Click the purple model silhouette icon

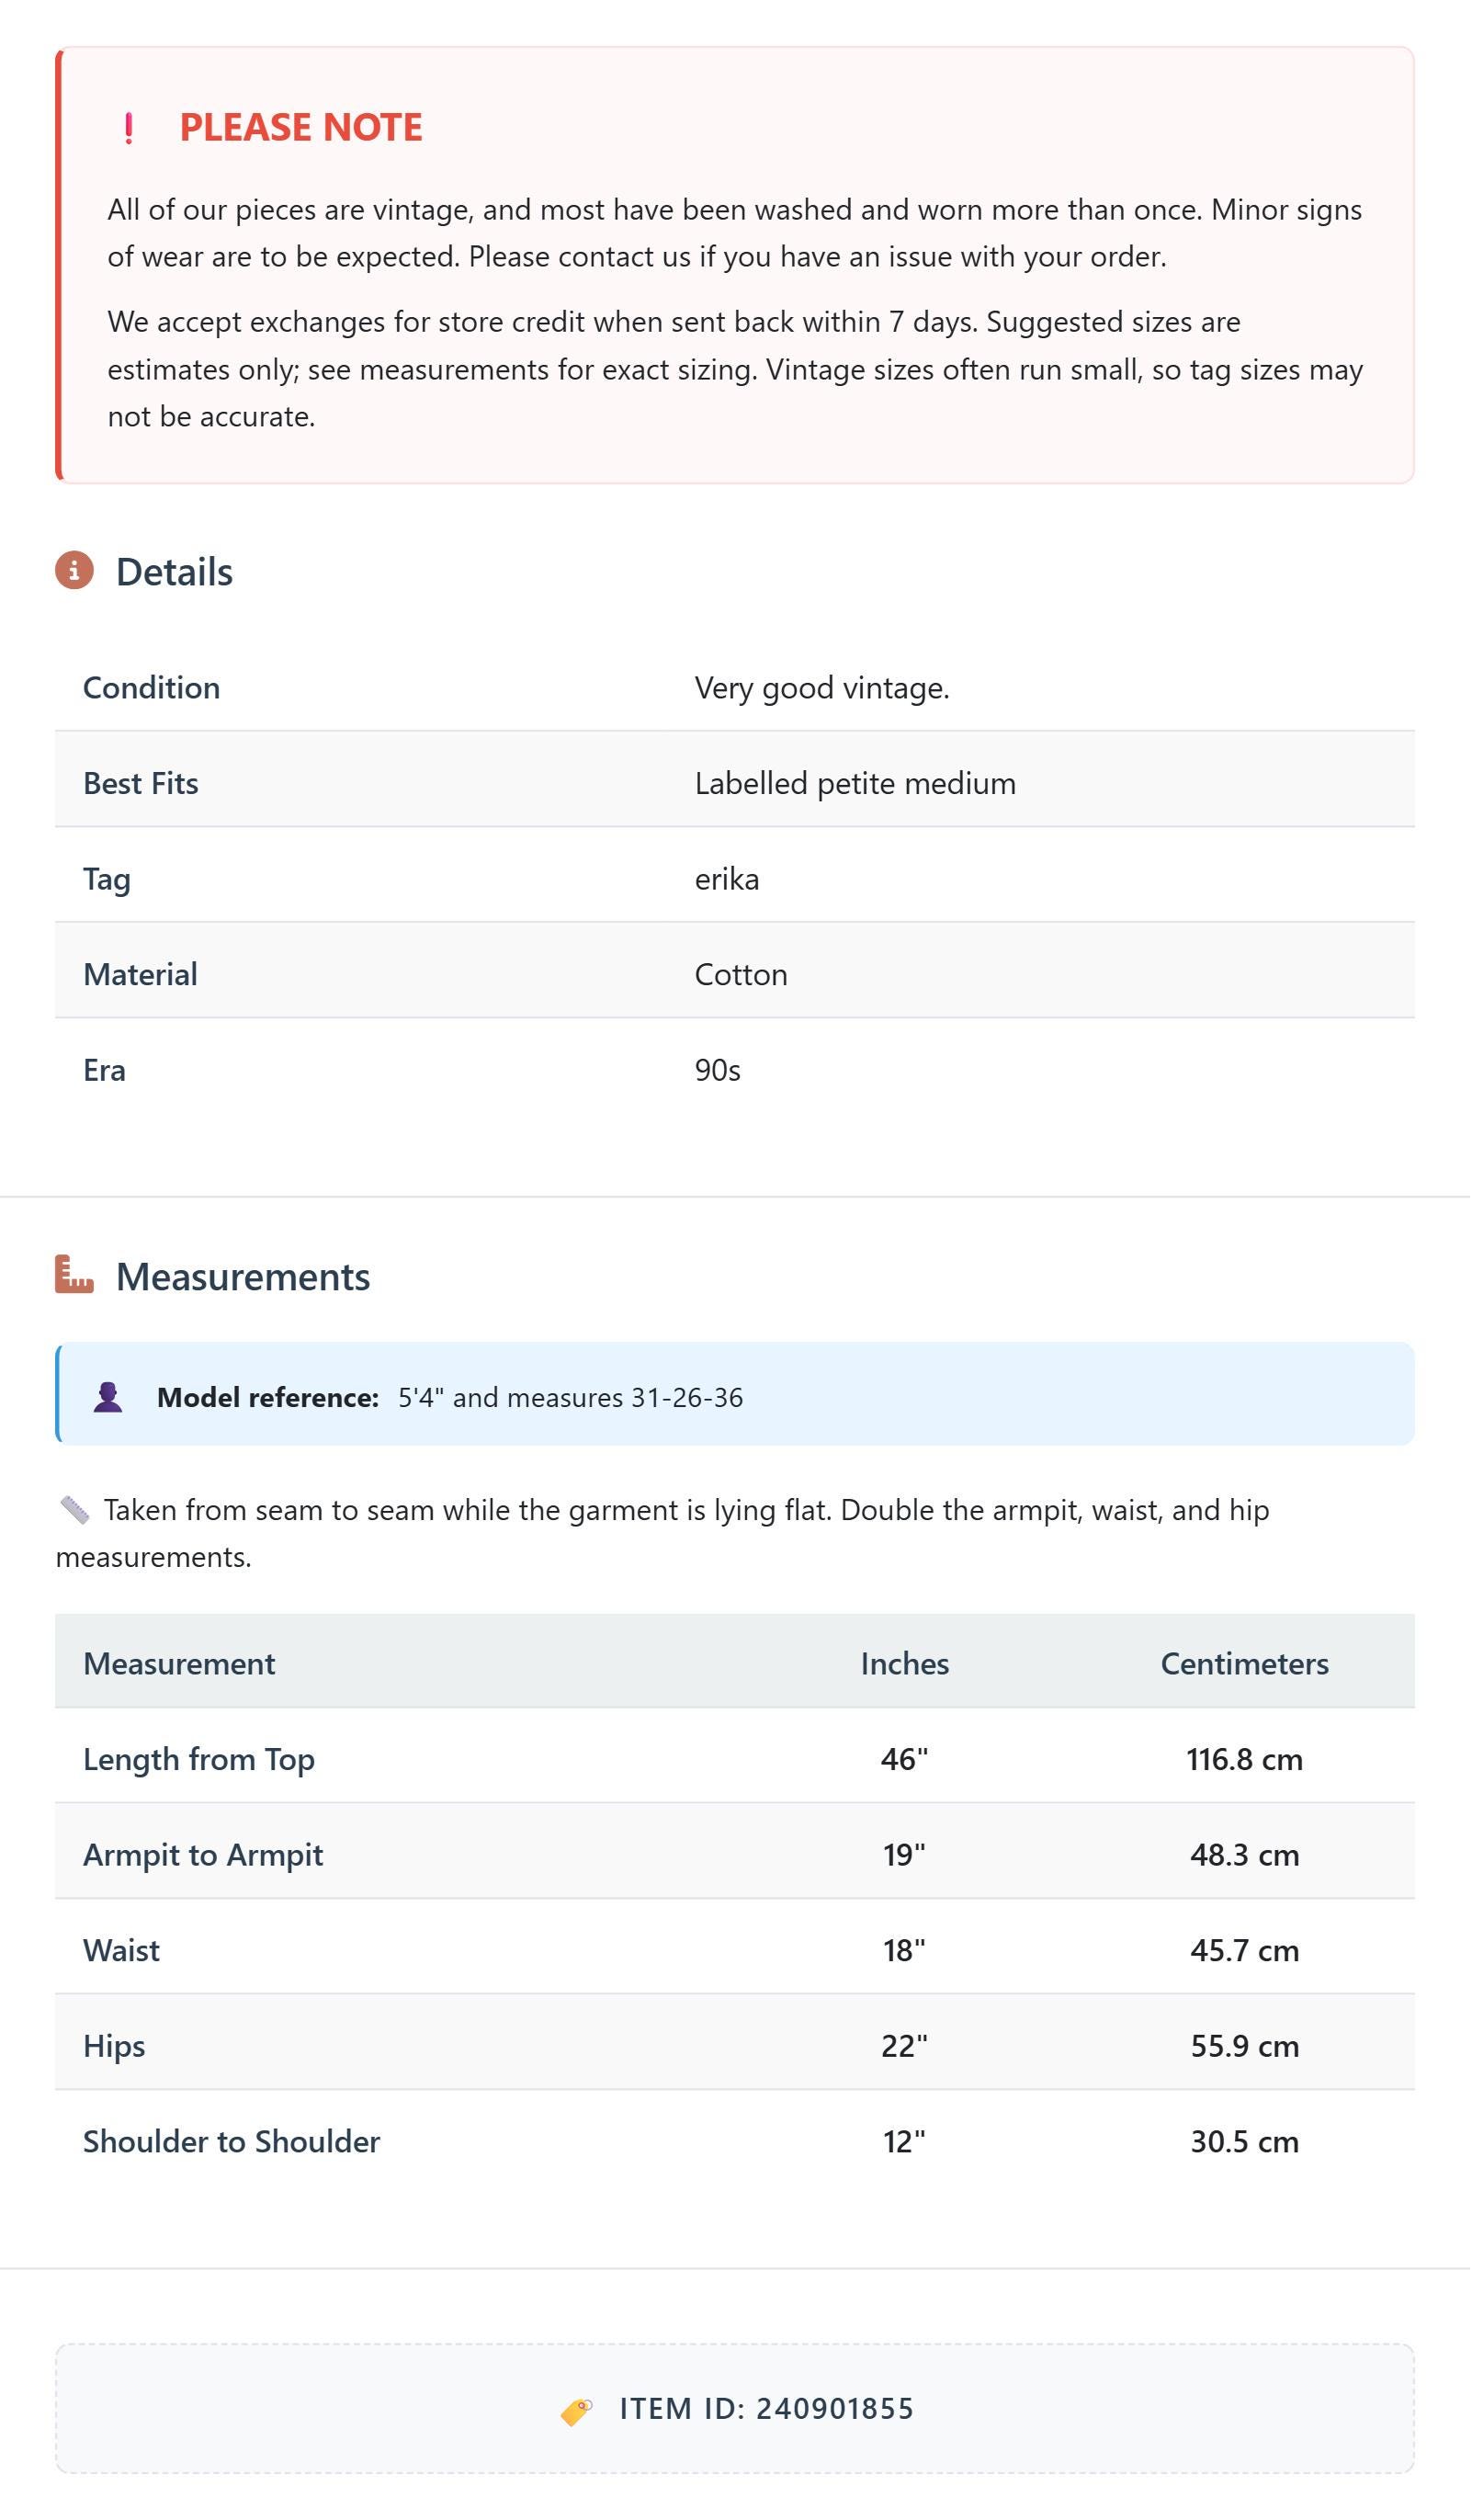(108, 1398)
